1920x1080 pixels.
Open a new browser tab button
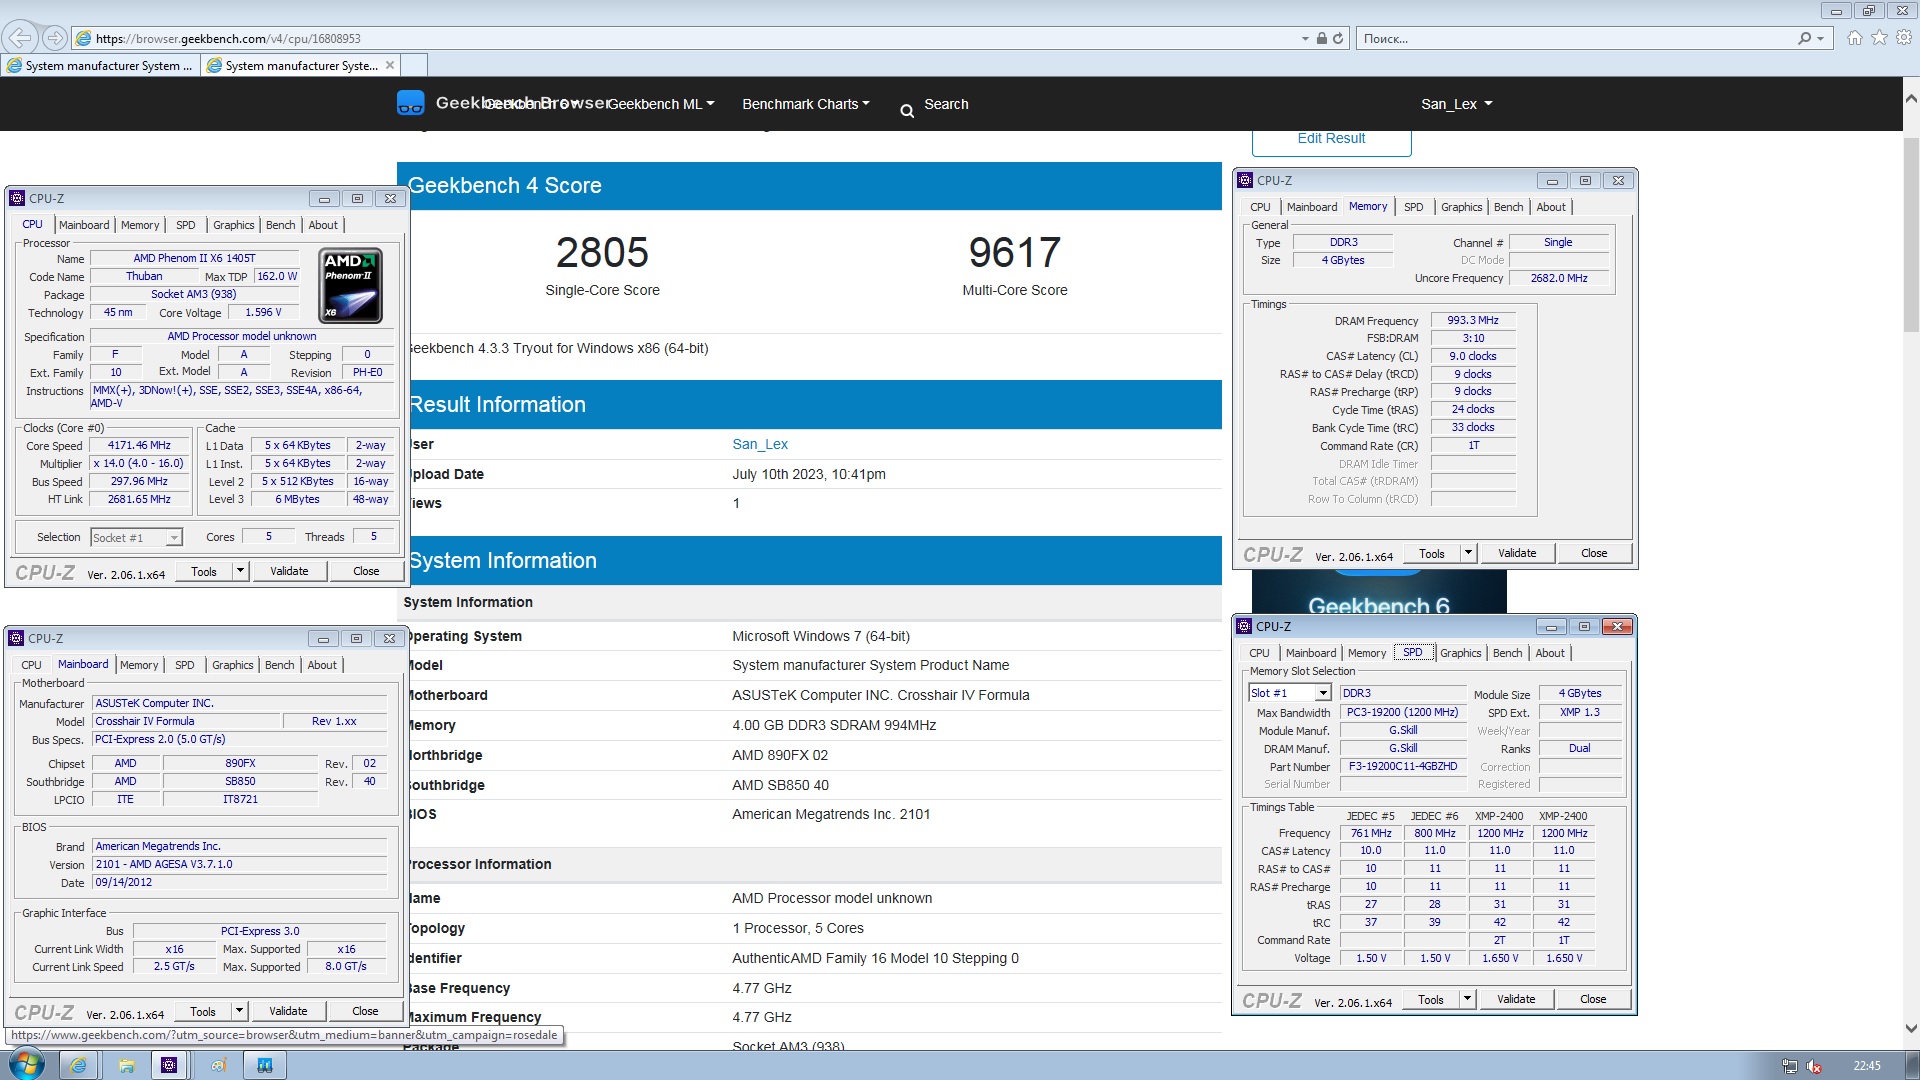click(415, 65)
